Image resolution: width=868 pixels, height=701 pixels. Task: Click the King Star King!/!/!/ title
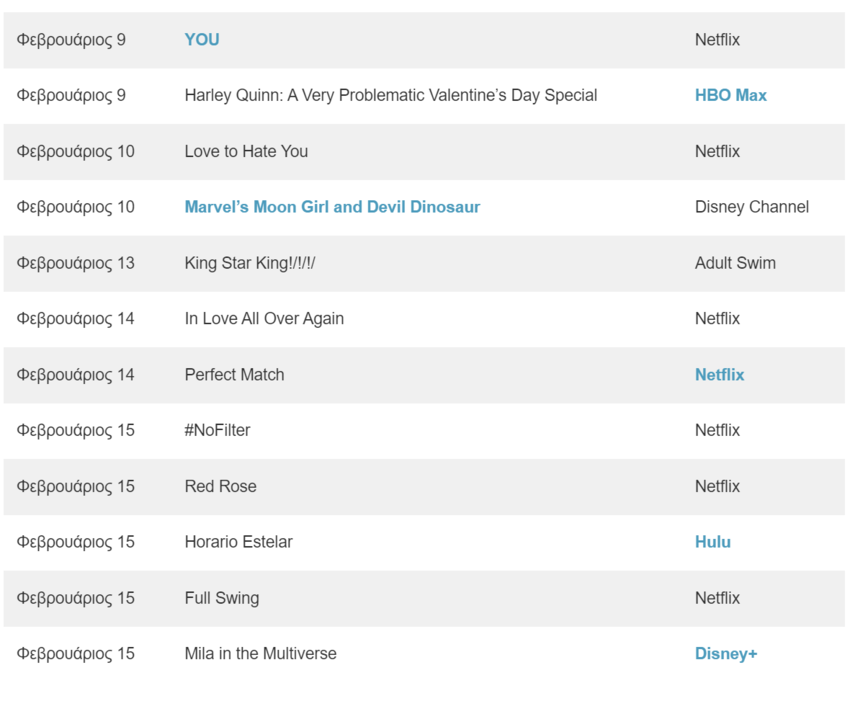pyautogui.click(x=250, y=263)
